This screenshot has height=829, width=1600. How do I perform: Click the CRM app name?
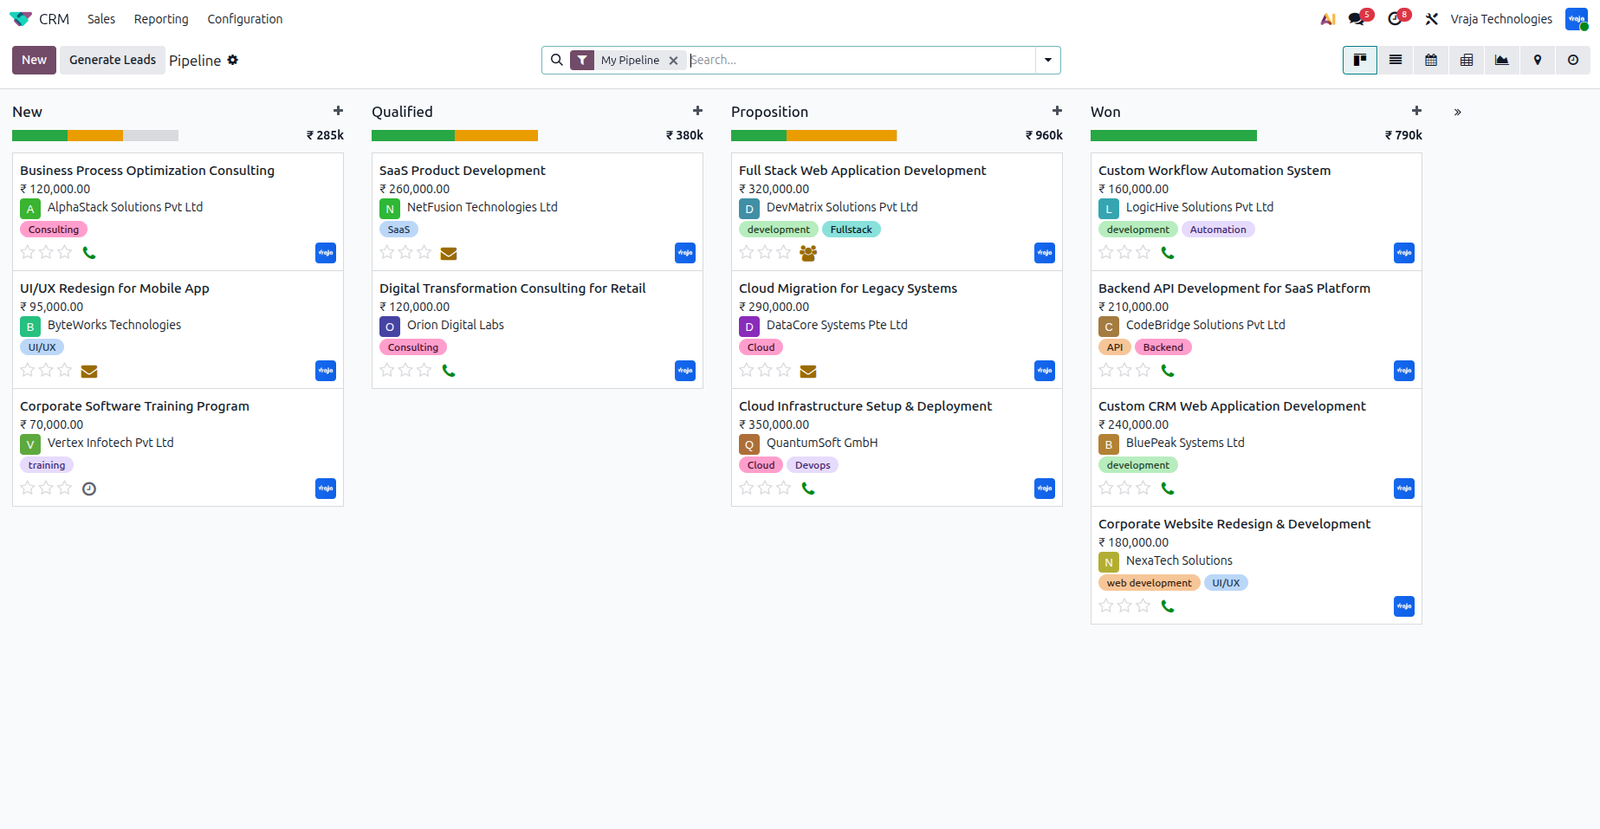(x=54, y=19)
